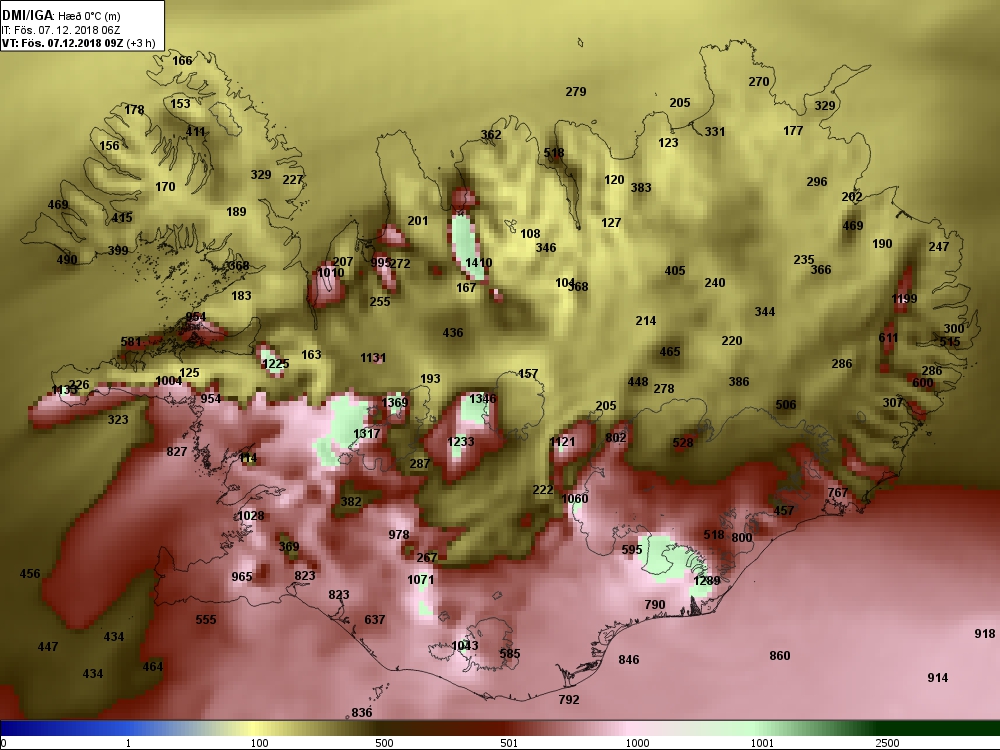Viewport: 1000px width, 750px height.
Task: Select the map value 1043
Action: pyautogui.click(x=464, y=646)
